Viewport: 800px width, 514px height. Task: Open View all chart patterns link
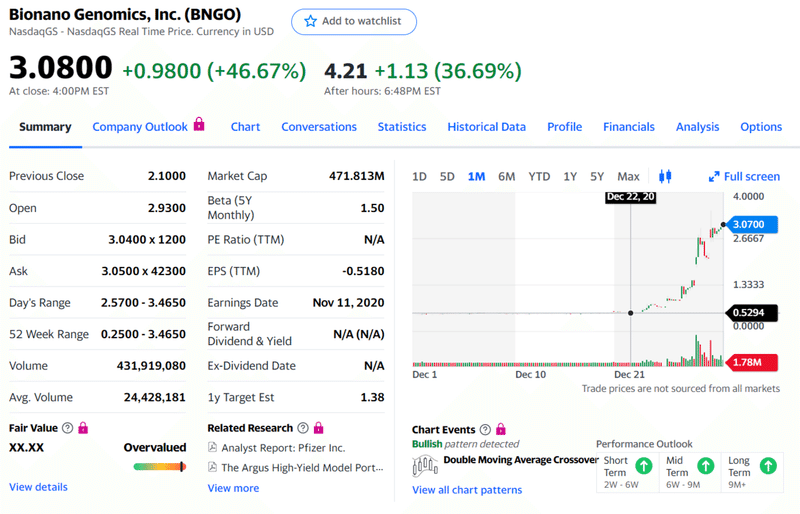(467, 490)
